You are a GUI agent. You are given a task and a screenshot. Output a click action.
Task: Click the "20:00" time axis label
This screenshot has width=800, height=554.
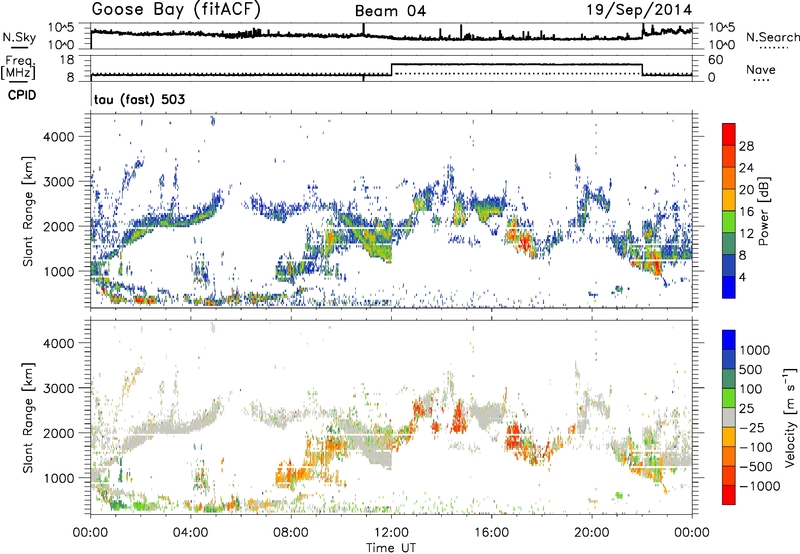(x=592, y=533)
